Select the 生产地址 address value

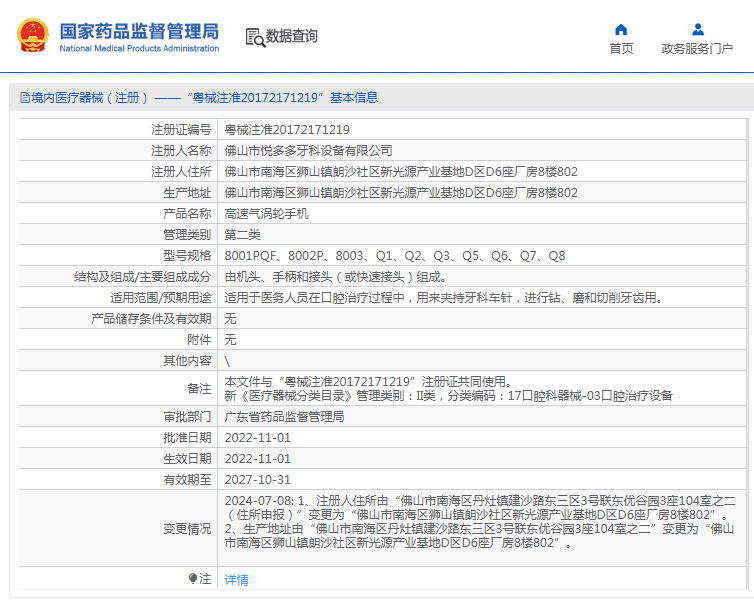pos(401,193)
